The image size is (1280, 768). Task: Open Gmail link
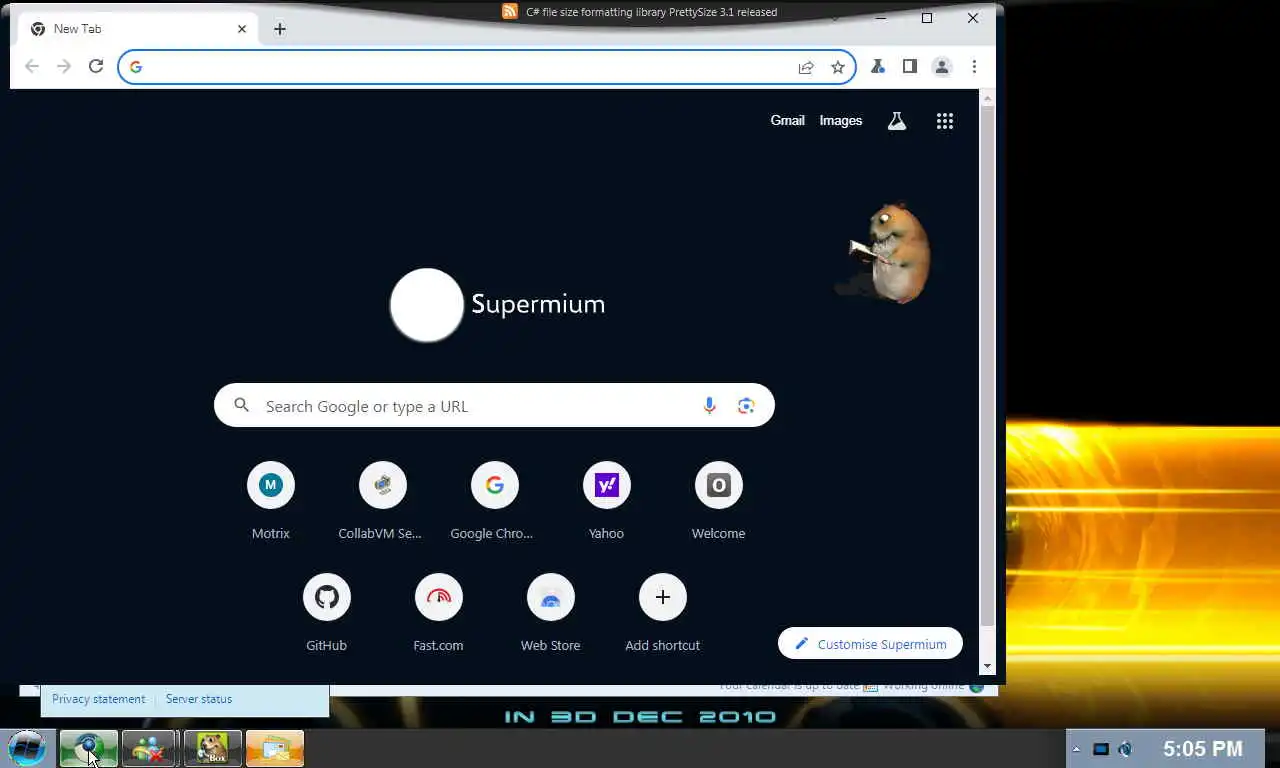pos(787,120)
